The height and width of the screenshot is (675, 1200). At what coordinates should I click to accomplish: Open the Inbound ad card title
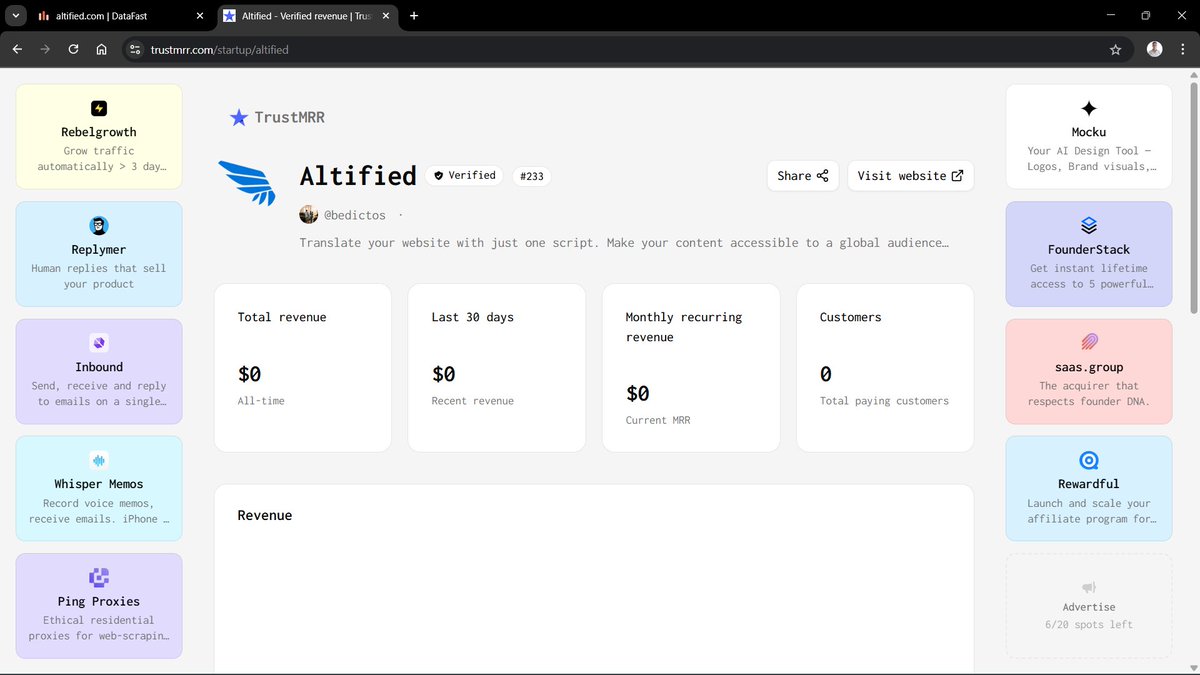click(x=99, y=367)
